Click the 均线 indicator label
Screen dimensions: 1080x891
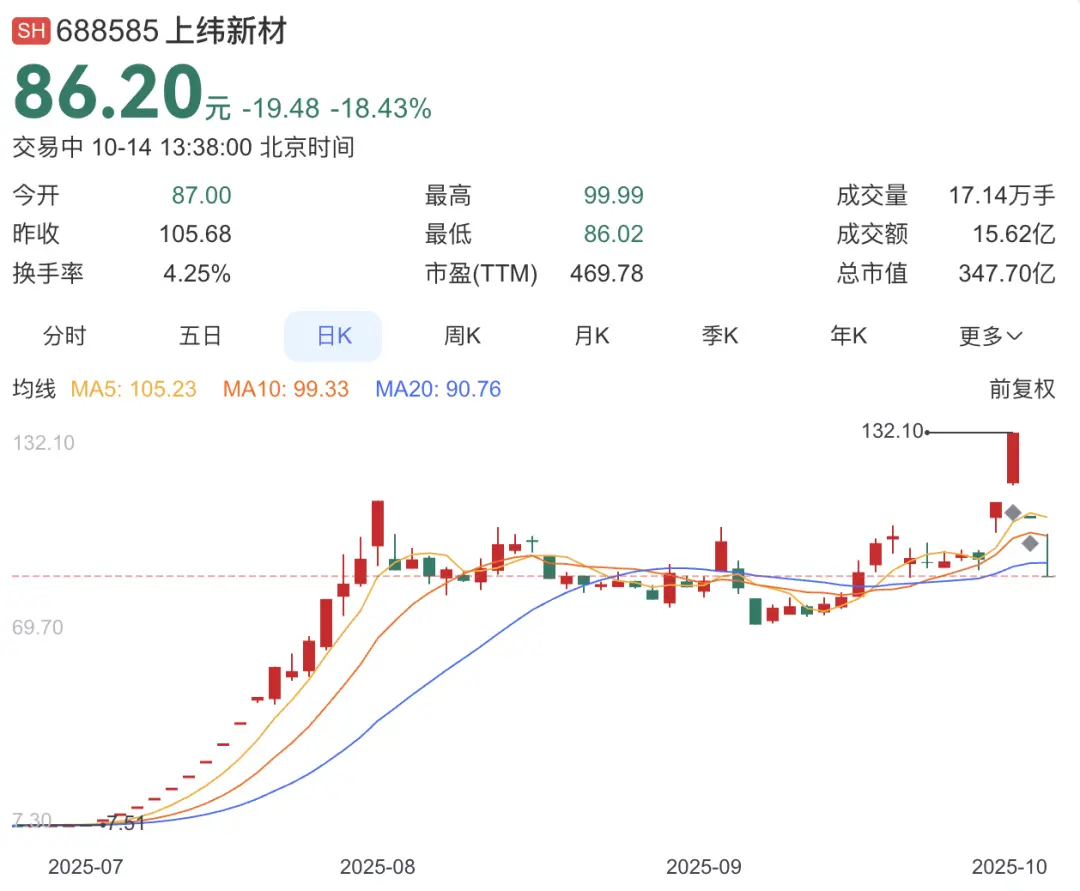pyautogui.click(x=34, y=389)
